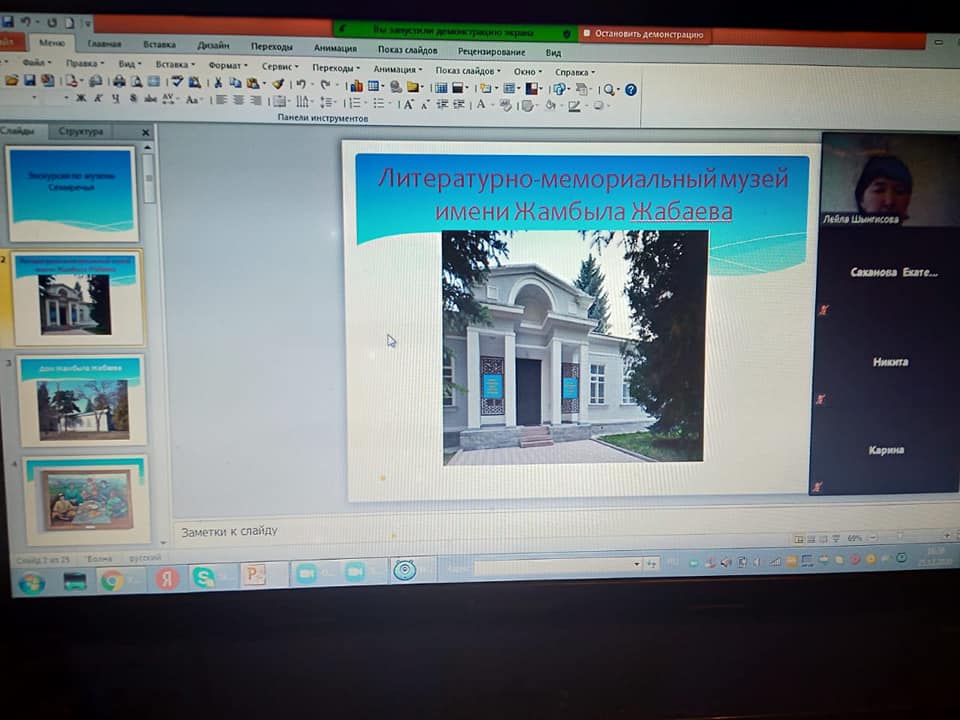The image size is (960, 720).
Task: Switch to the Дизайн ribbon tab
Action: pos(212,45)
